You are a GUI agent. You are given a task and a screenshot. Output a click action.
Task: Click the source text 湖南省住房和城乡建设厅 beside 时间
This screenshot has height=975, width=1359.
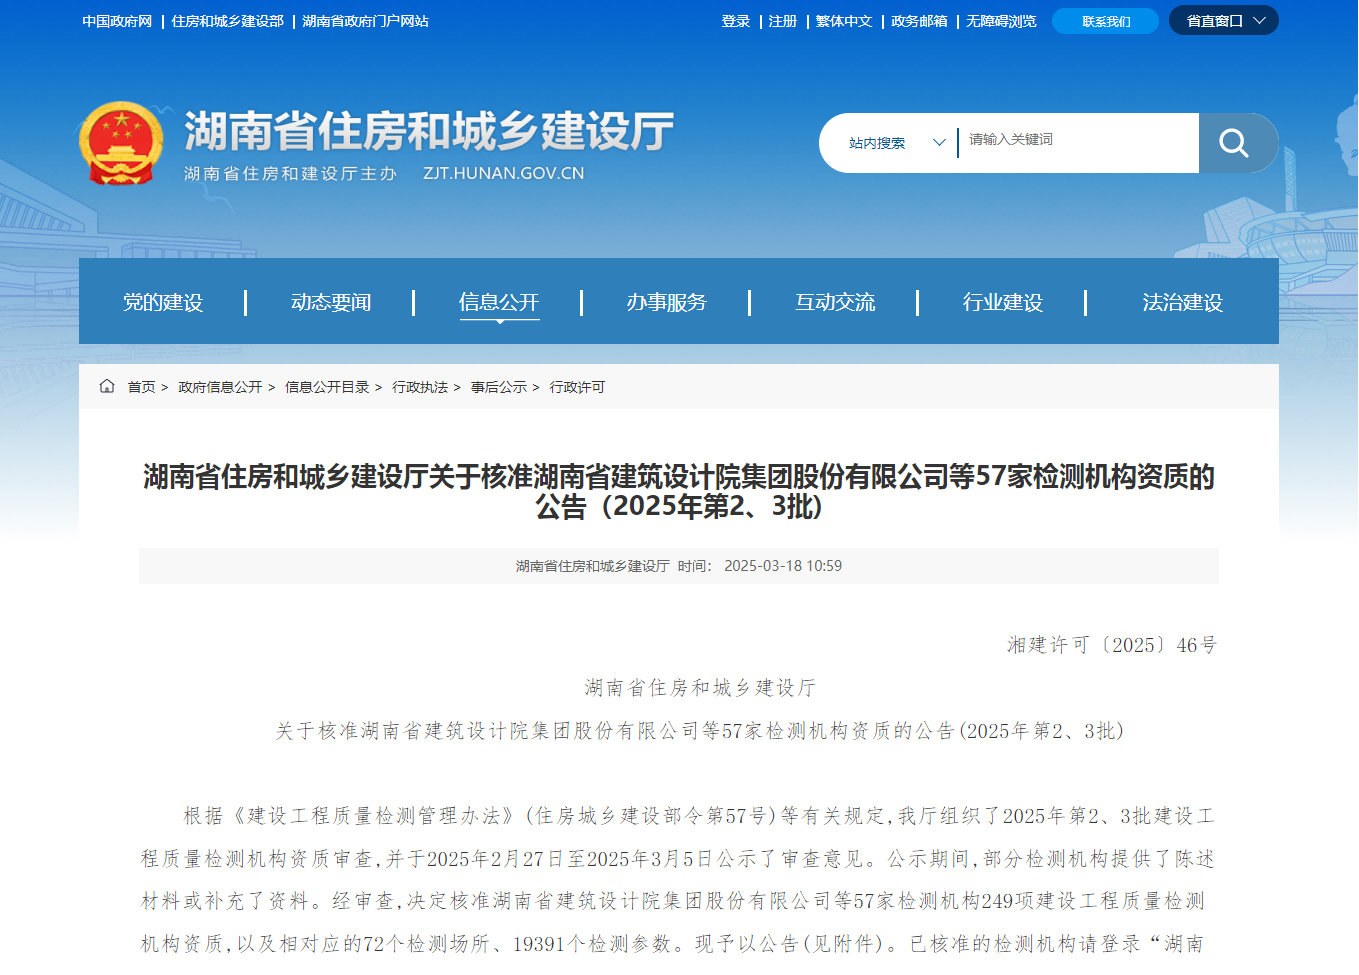coord(593,566)
